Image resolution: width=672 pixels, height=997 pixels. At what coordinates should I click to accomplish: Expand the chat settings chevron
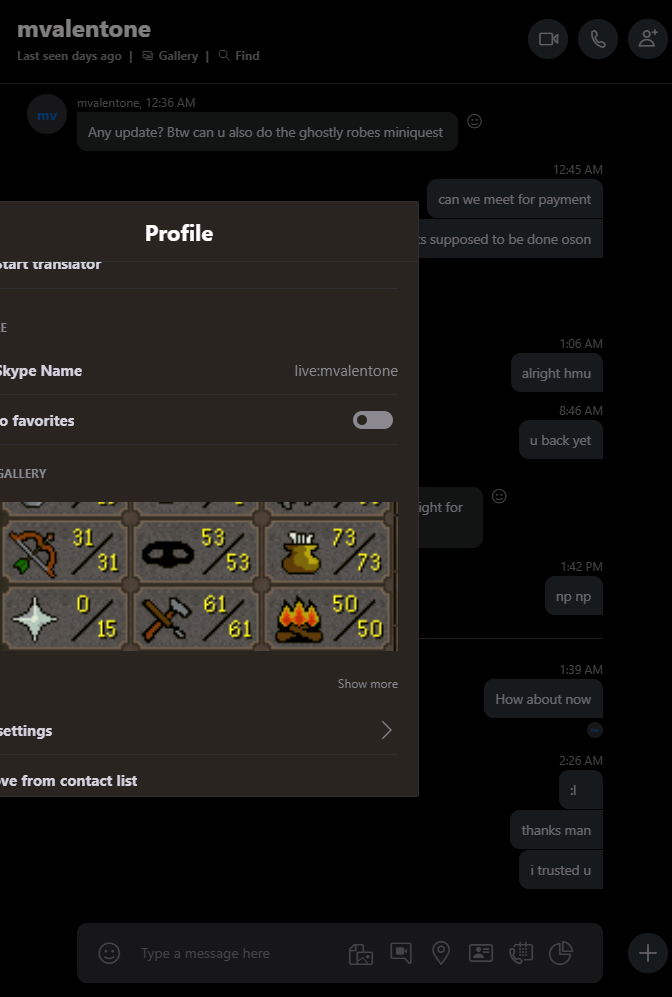(386, 730)
